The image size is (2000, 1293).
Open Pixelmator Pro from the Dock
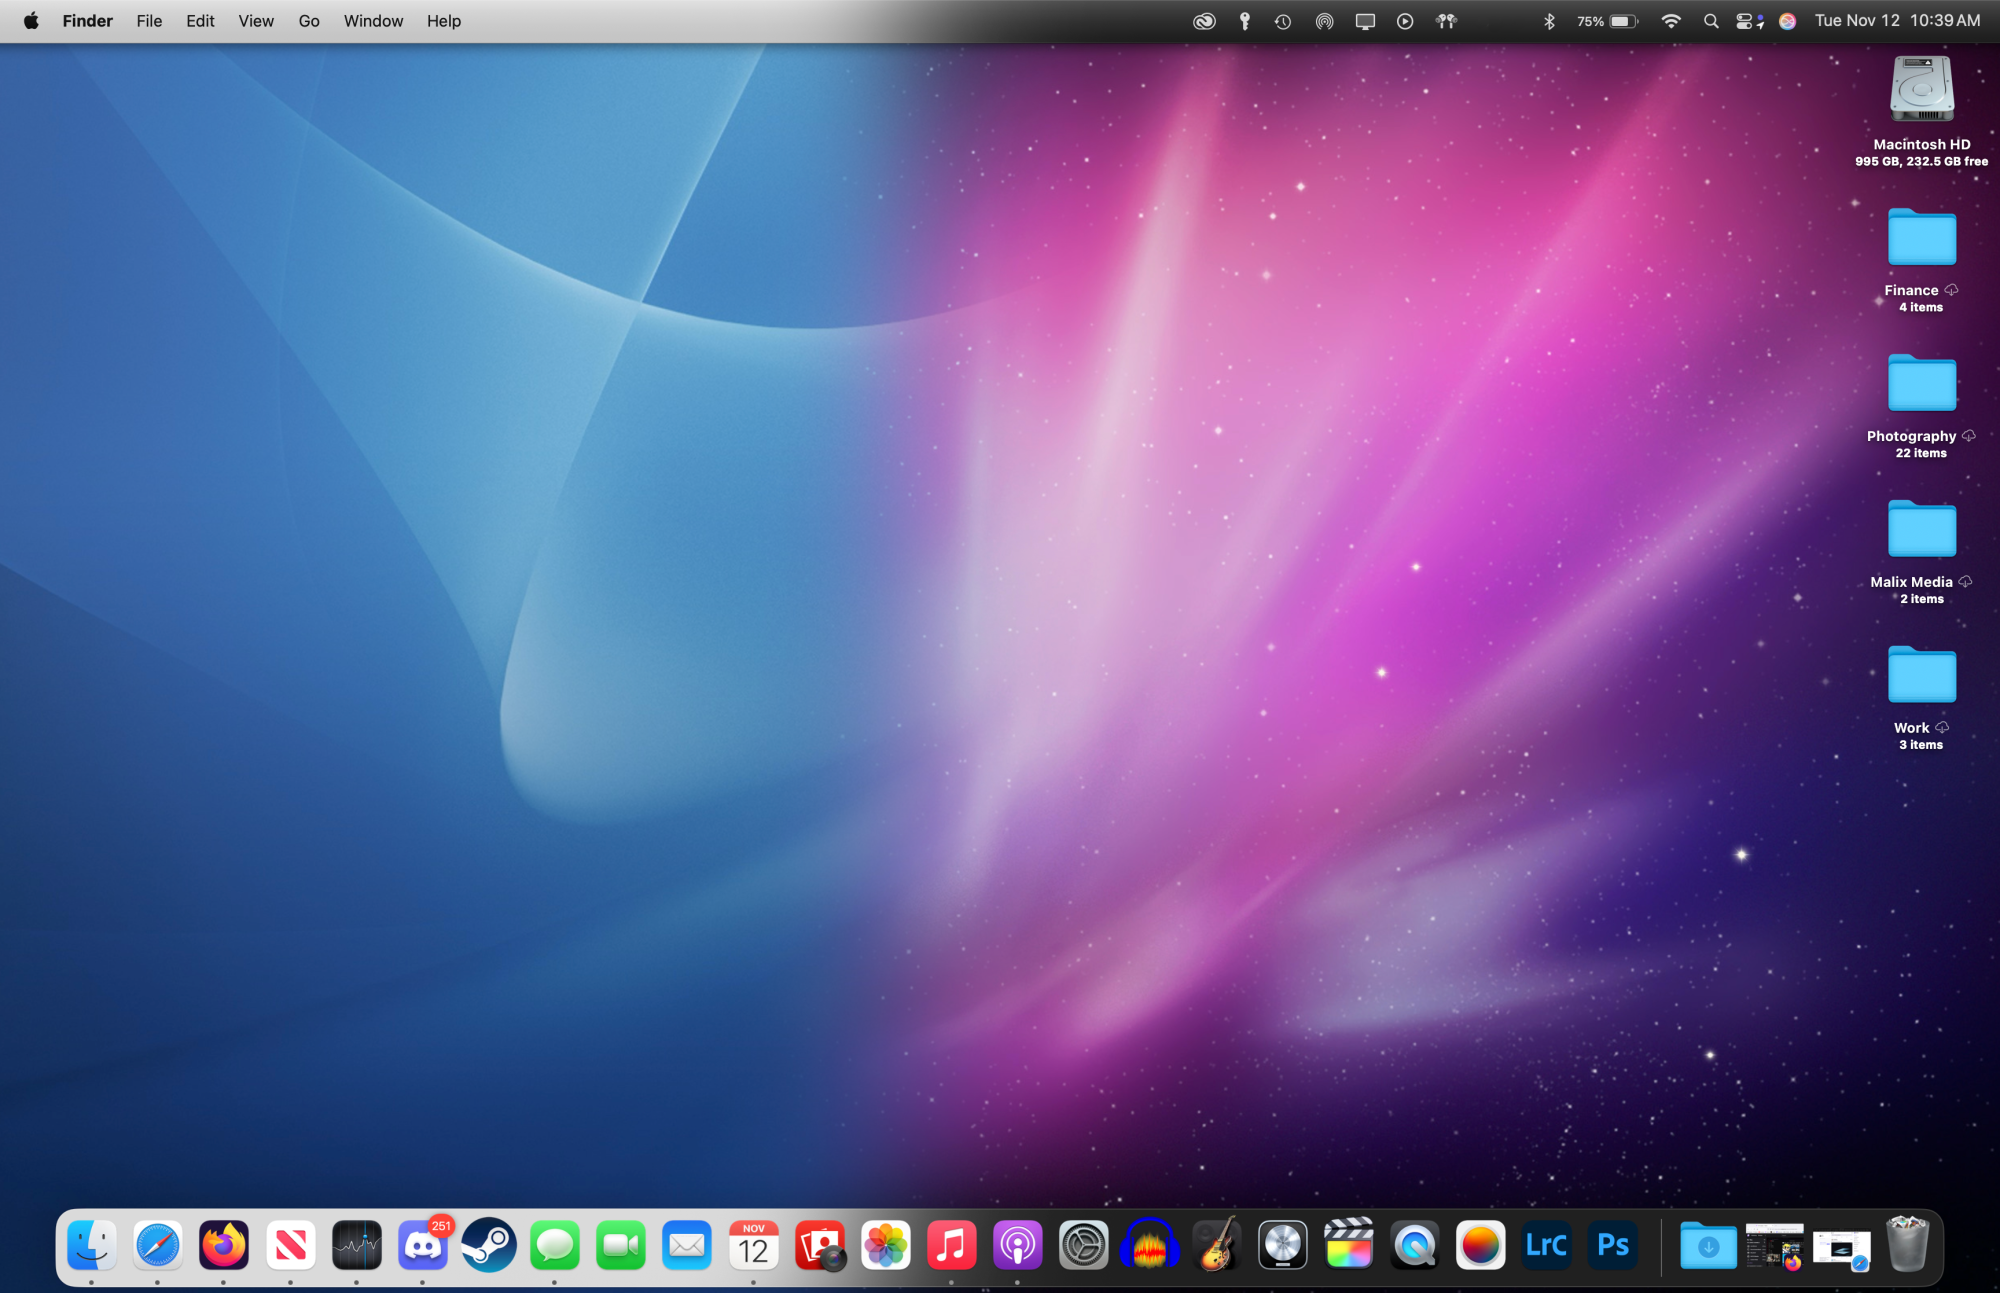point(1481,1245)
